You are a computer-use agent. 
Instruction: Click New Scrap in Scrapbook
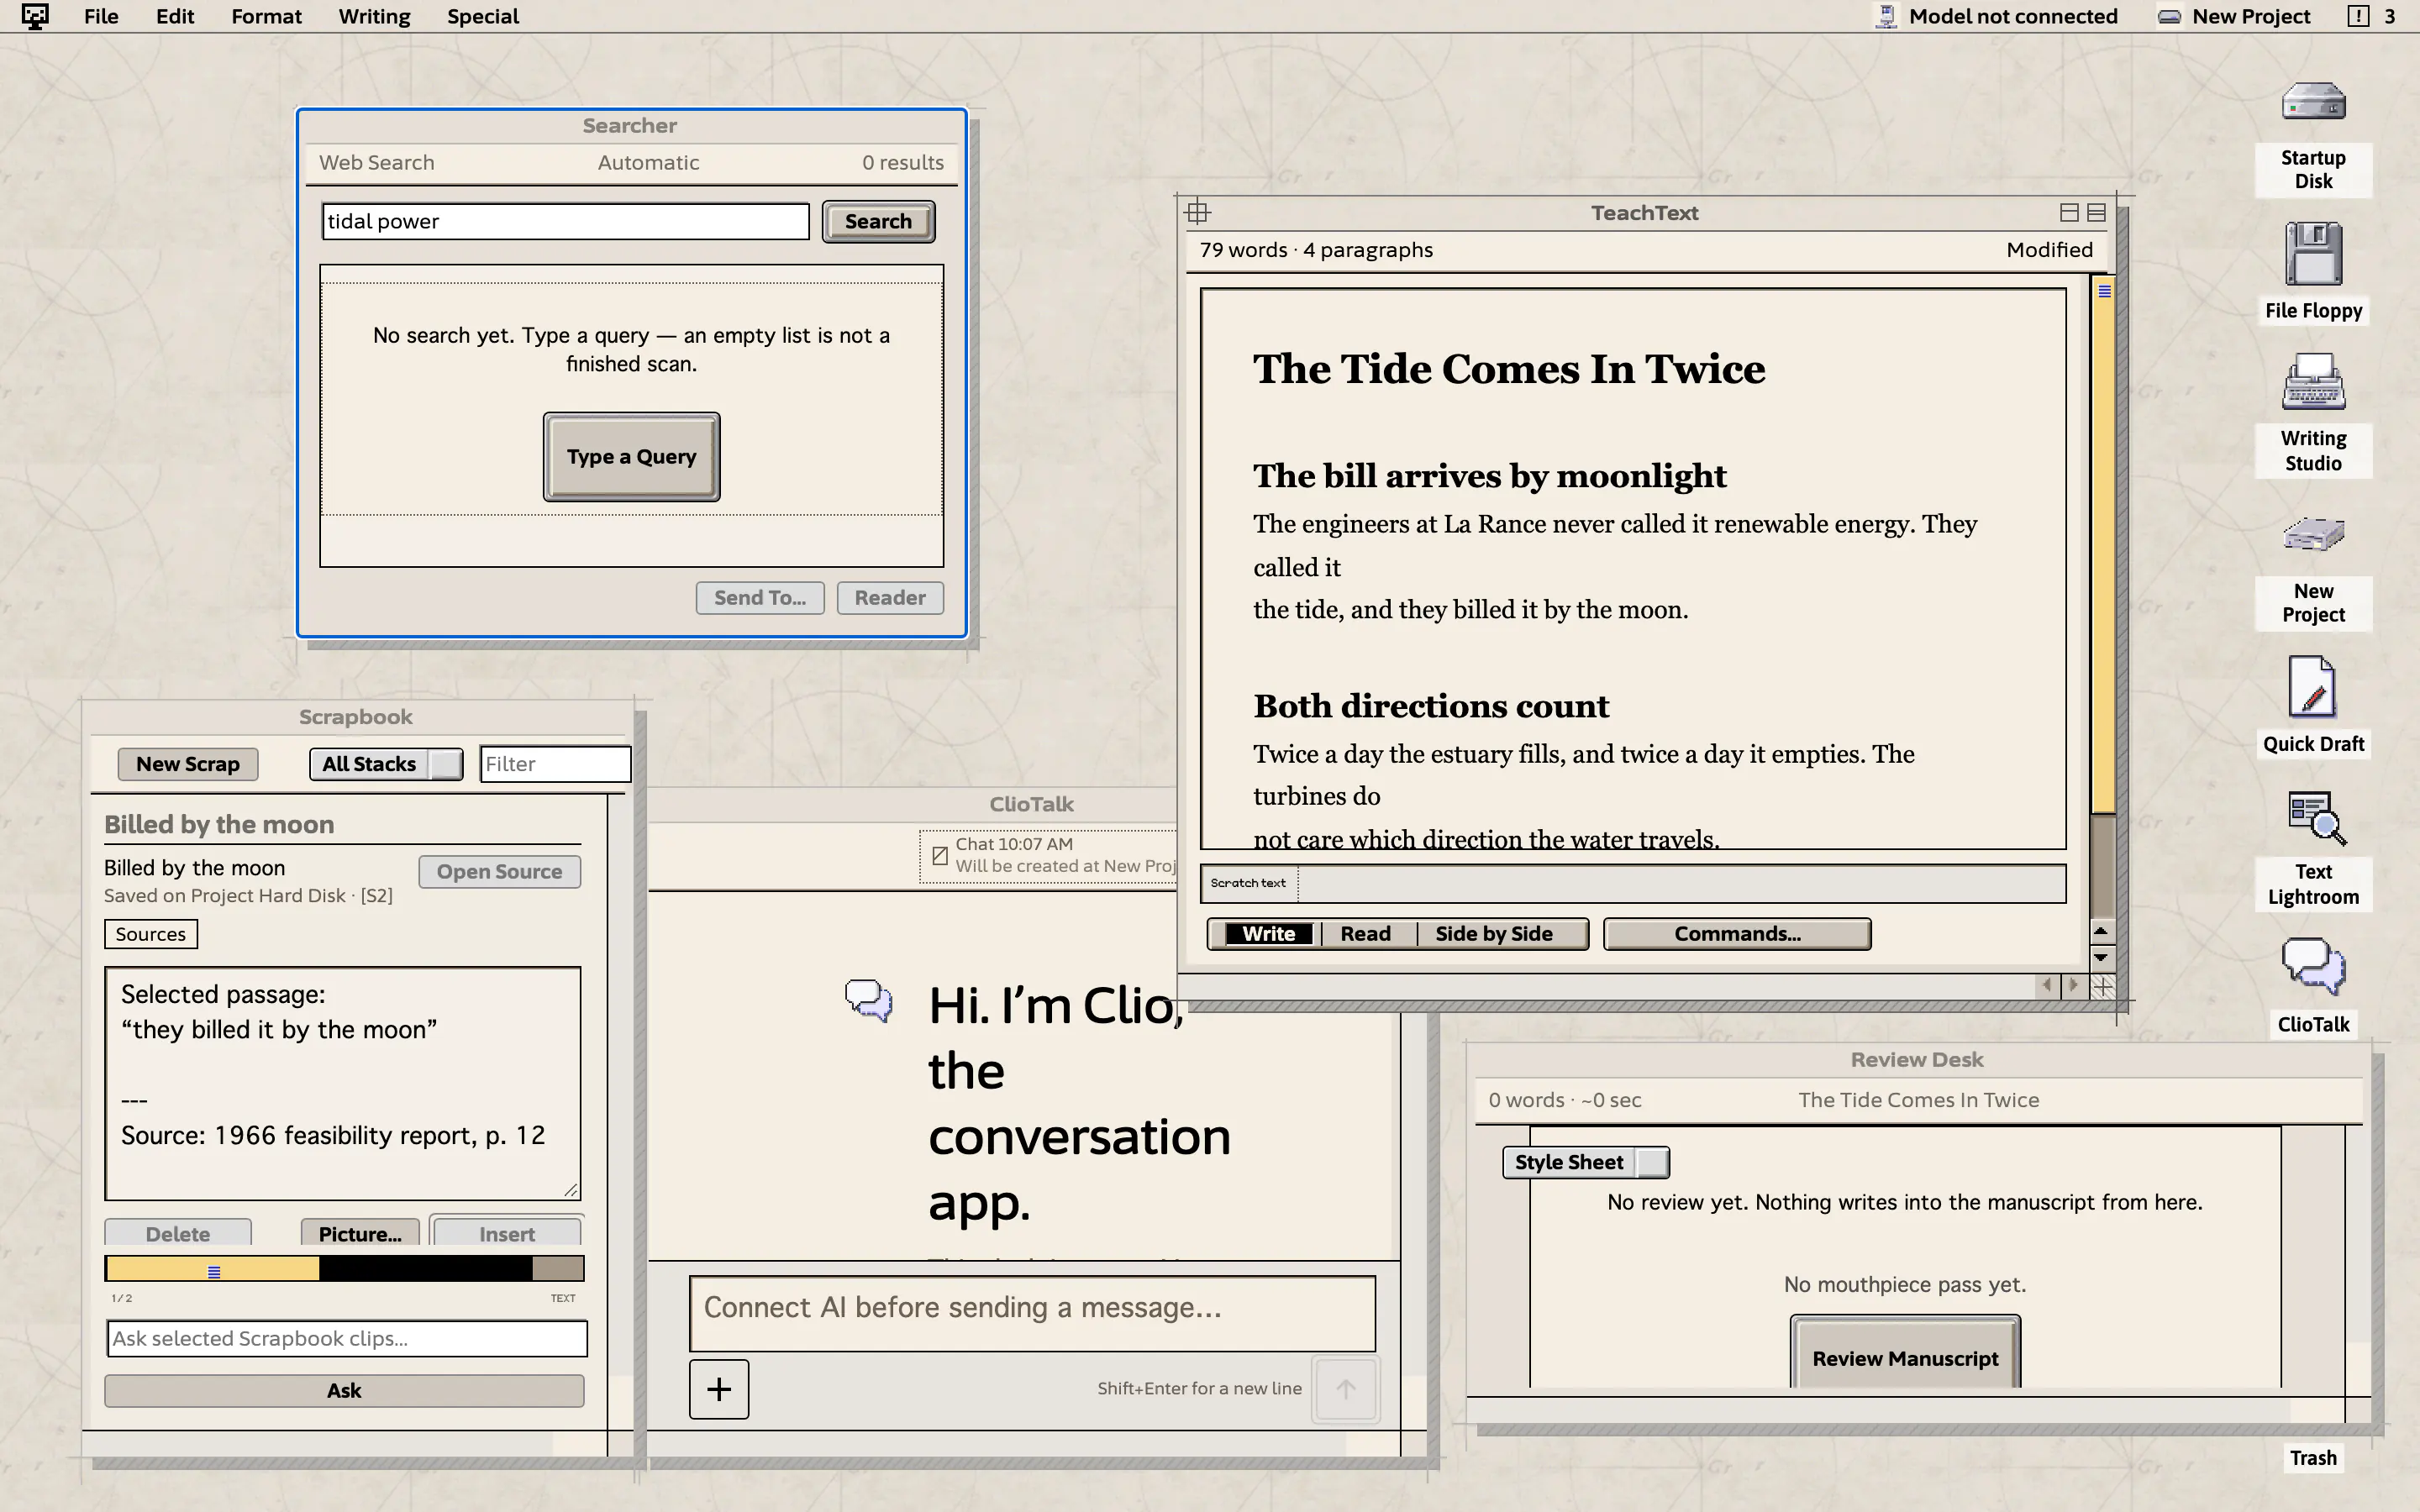coord(188,764)
